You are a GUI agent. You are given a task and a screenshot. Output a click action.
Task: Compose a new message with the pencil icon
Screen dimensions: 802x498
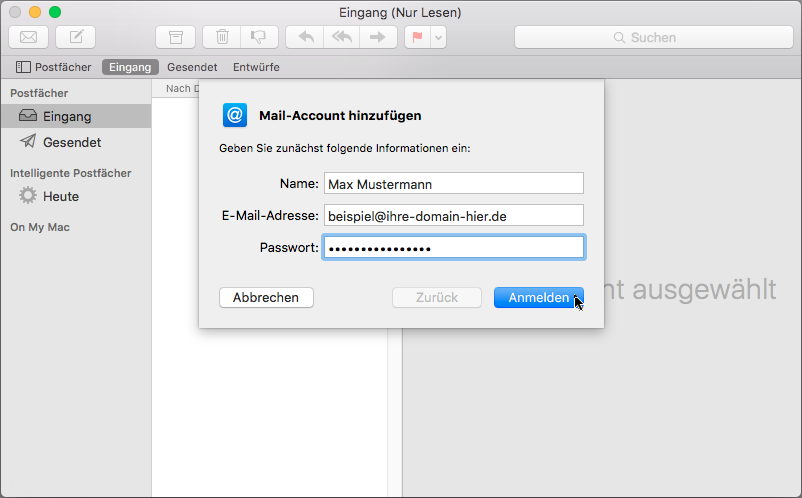pyautogui.click(x=75, y=37)
